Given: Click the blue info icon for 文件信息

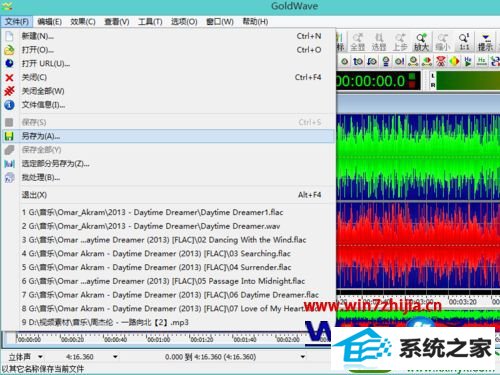Looking at the screenshot, I should (9, 105).
